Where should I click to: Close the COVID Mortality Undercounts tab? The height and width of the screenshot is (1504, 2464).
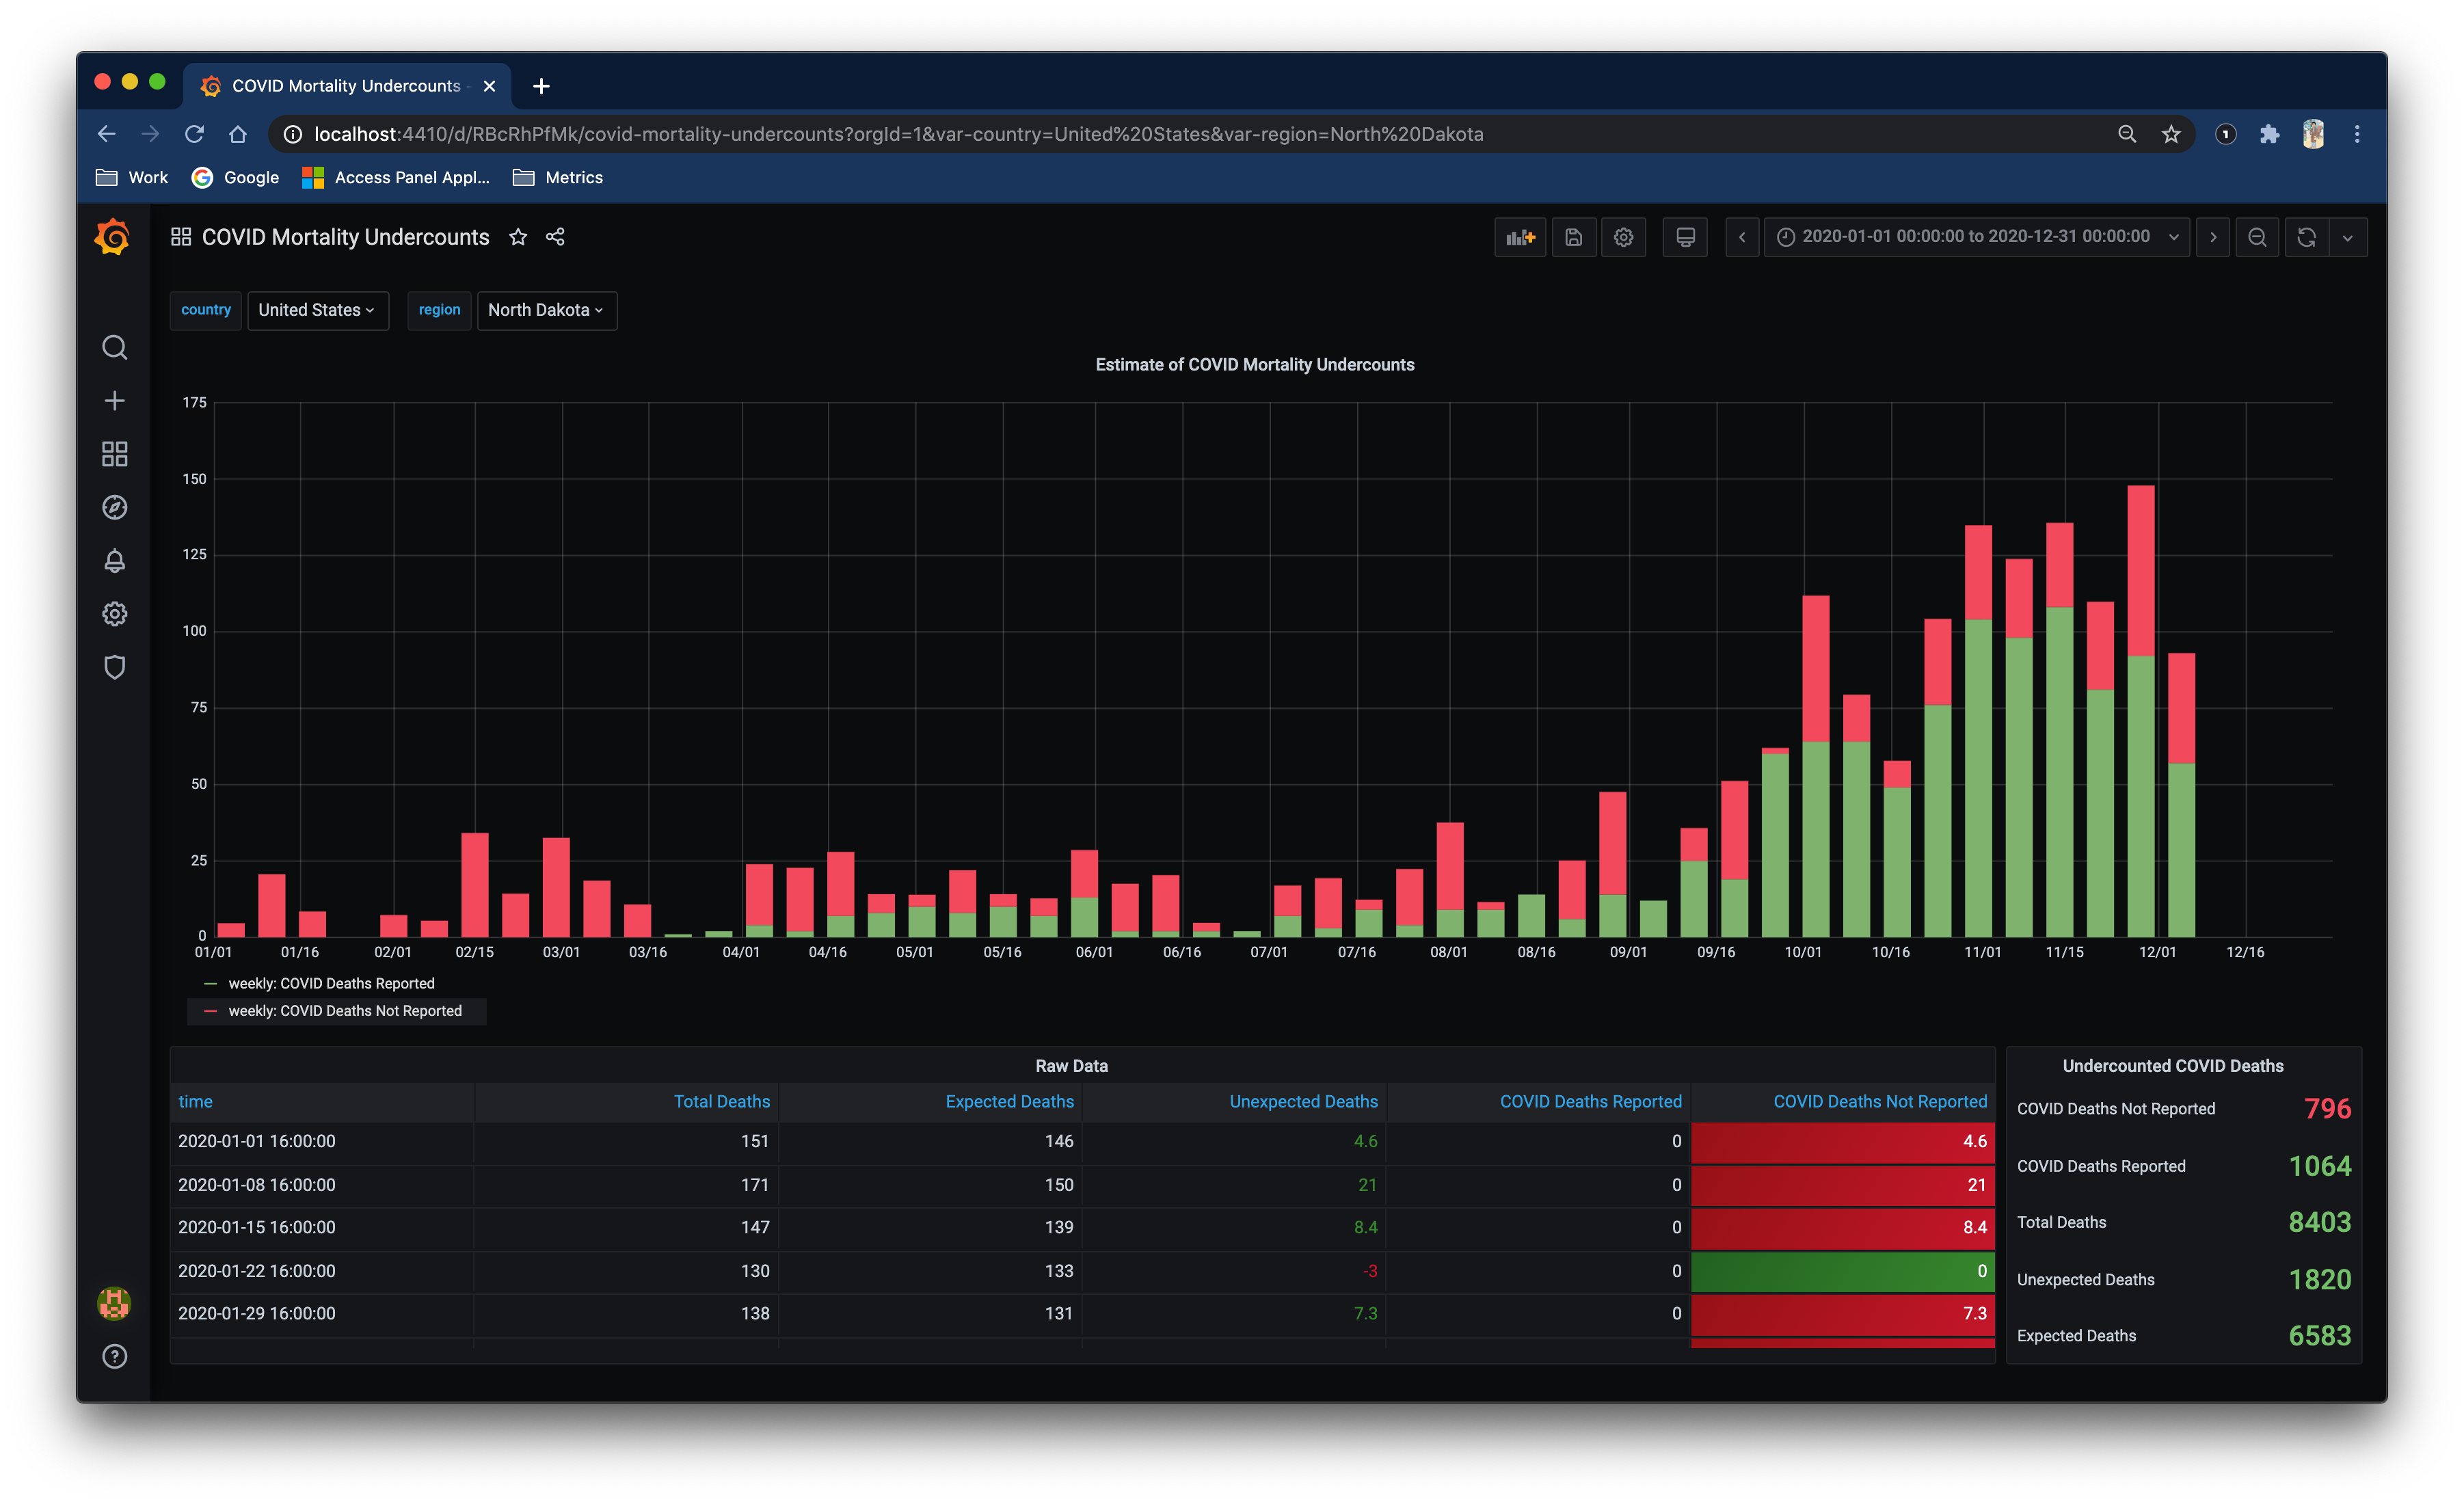point(489,86)
